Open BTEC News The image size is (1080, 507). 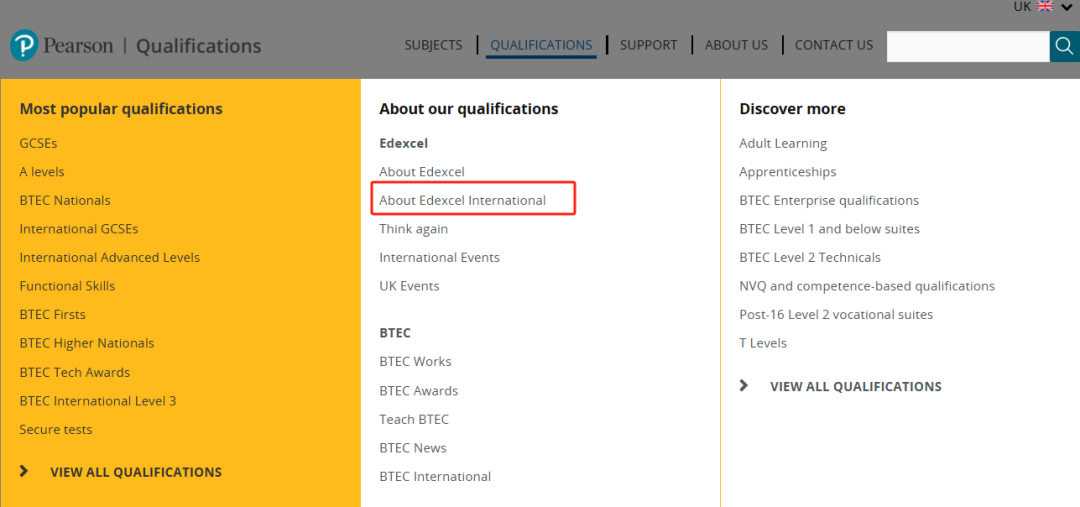[413, 448]
